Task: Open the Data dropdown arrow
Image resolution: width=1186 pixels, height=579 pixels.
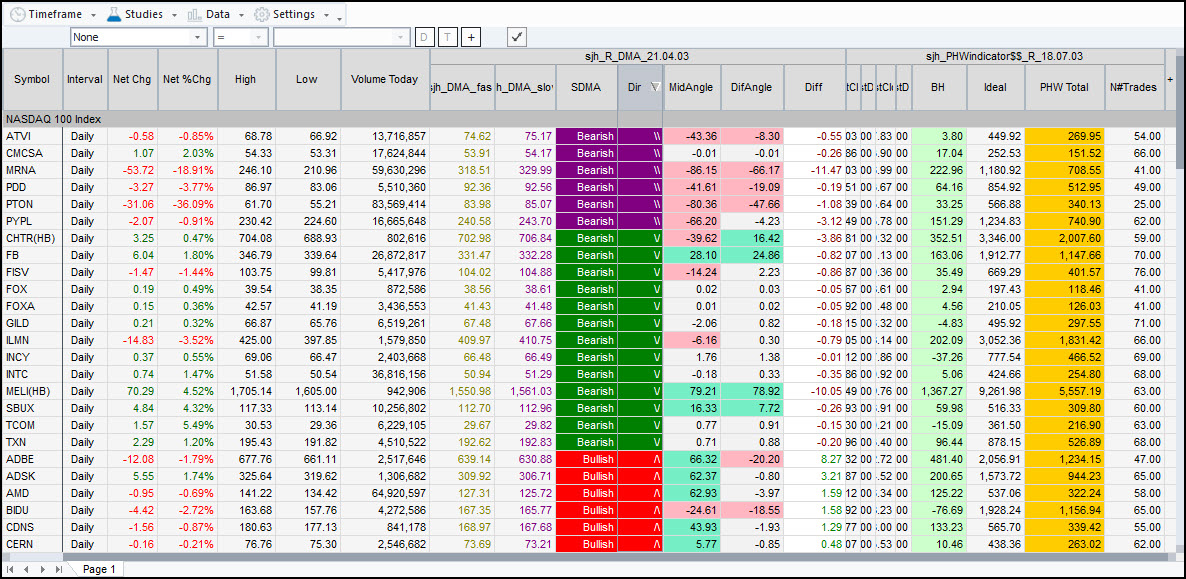Action: click(x=241, y=15)
